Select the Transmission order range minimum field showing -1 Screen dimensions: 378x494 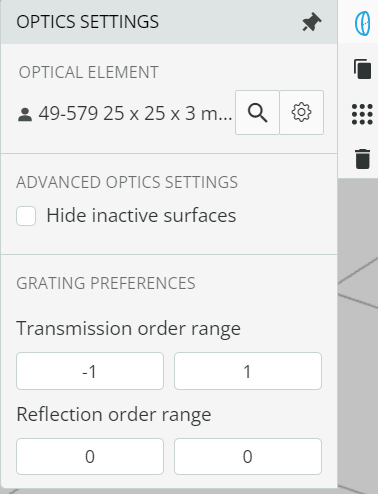point(90,371)
